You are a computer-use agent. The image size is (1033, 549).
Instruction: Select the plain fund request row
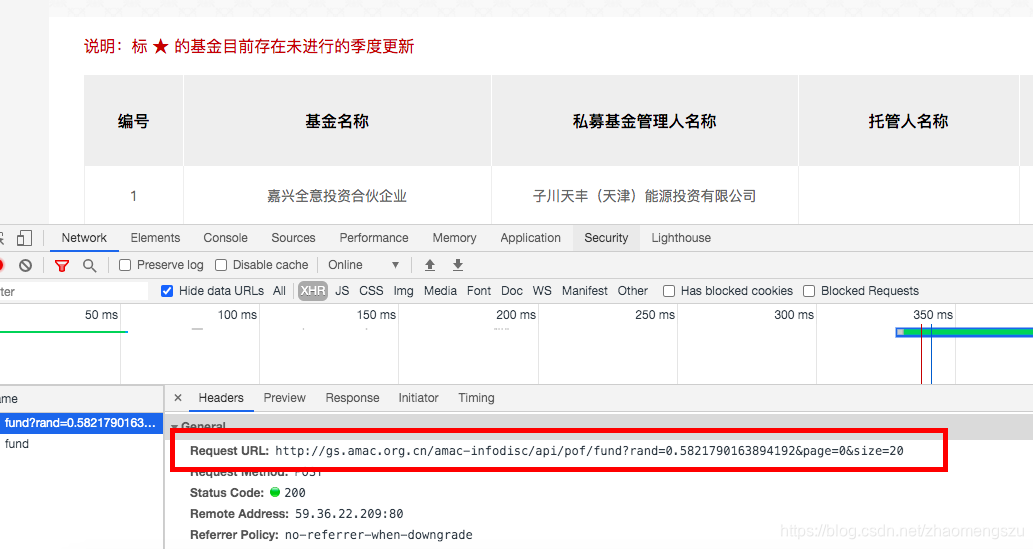[81, 444]
